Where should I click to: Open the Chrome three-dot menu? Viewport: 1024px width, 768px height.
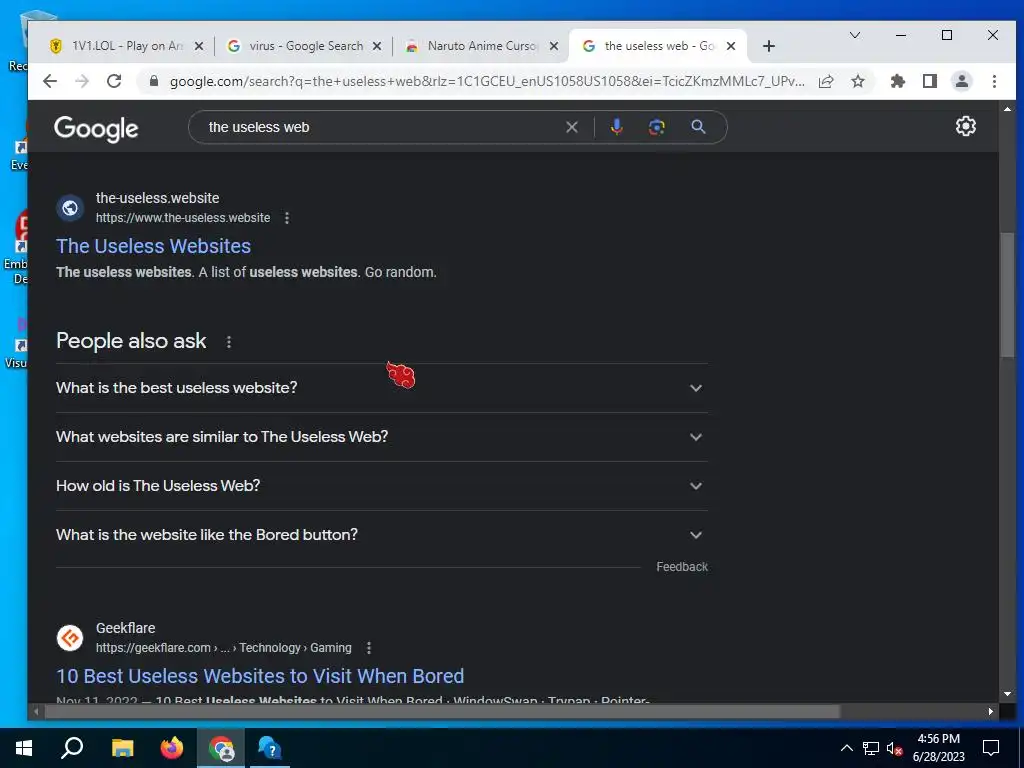994,81
